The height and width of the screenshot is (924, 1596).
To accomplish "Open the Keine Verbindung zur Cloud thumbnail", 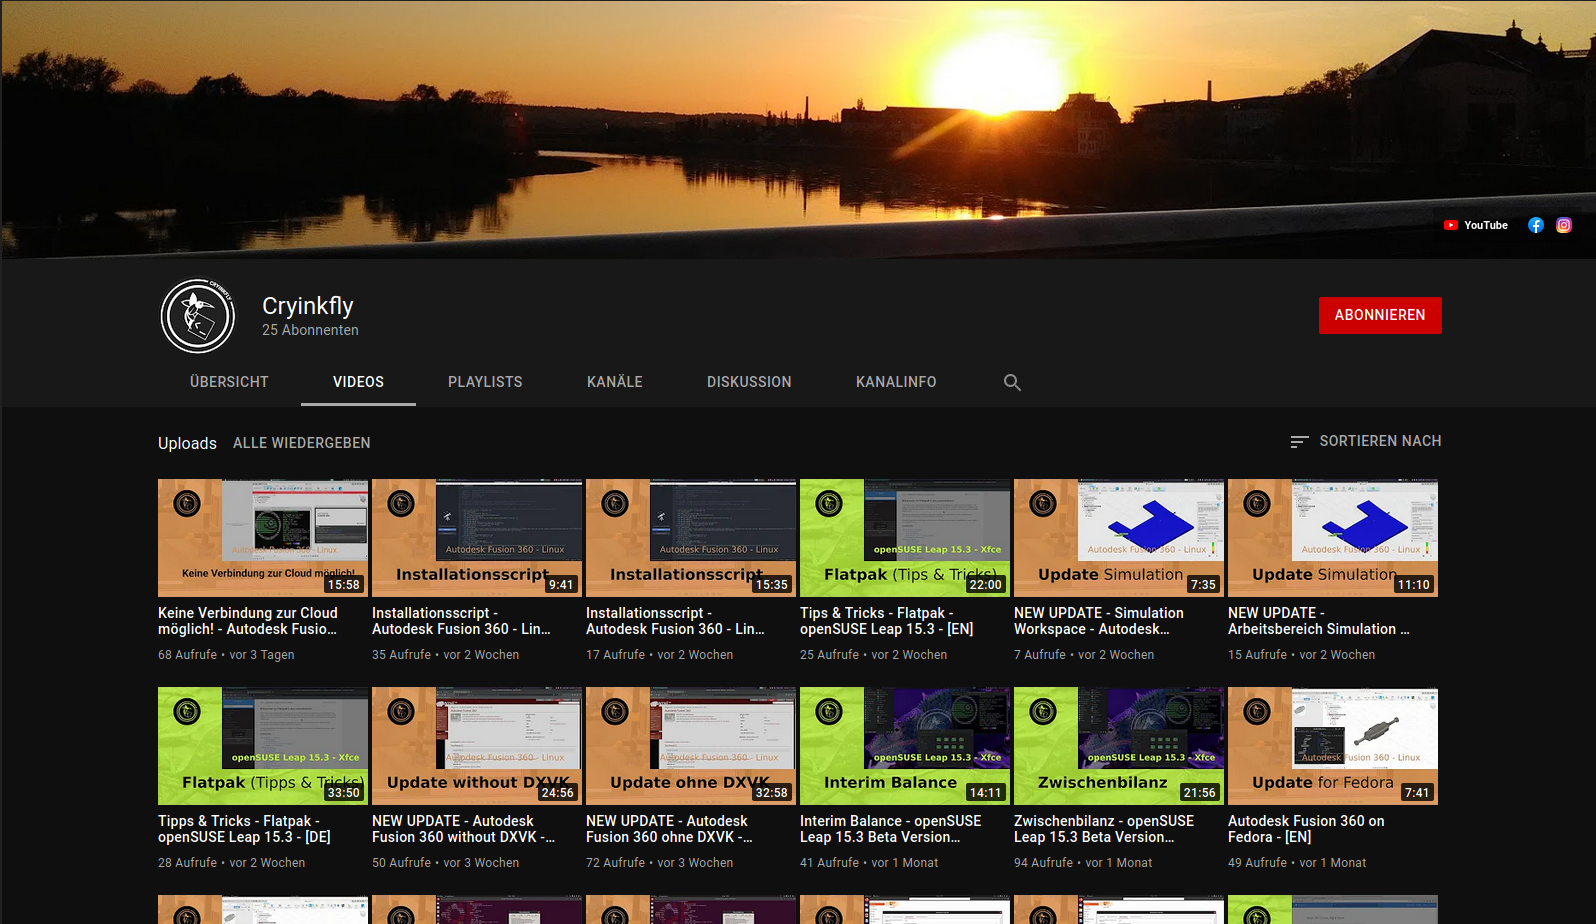I will 263,538.
